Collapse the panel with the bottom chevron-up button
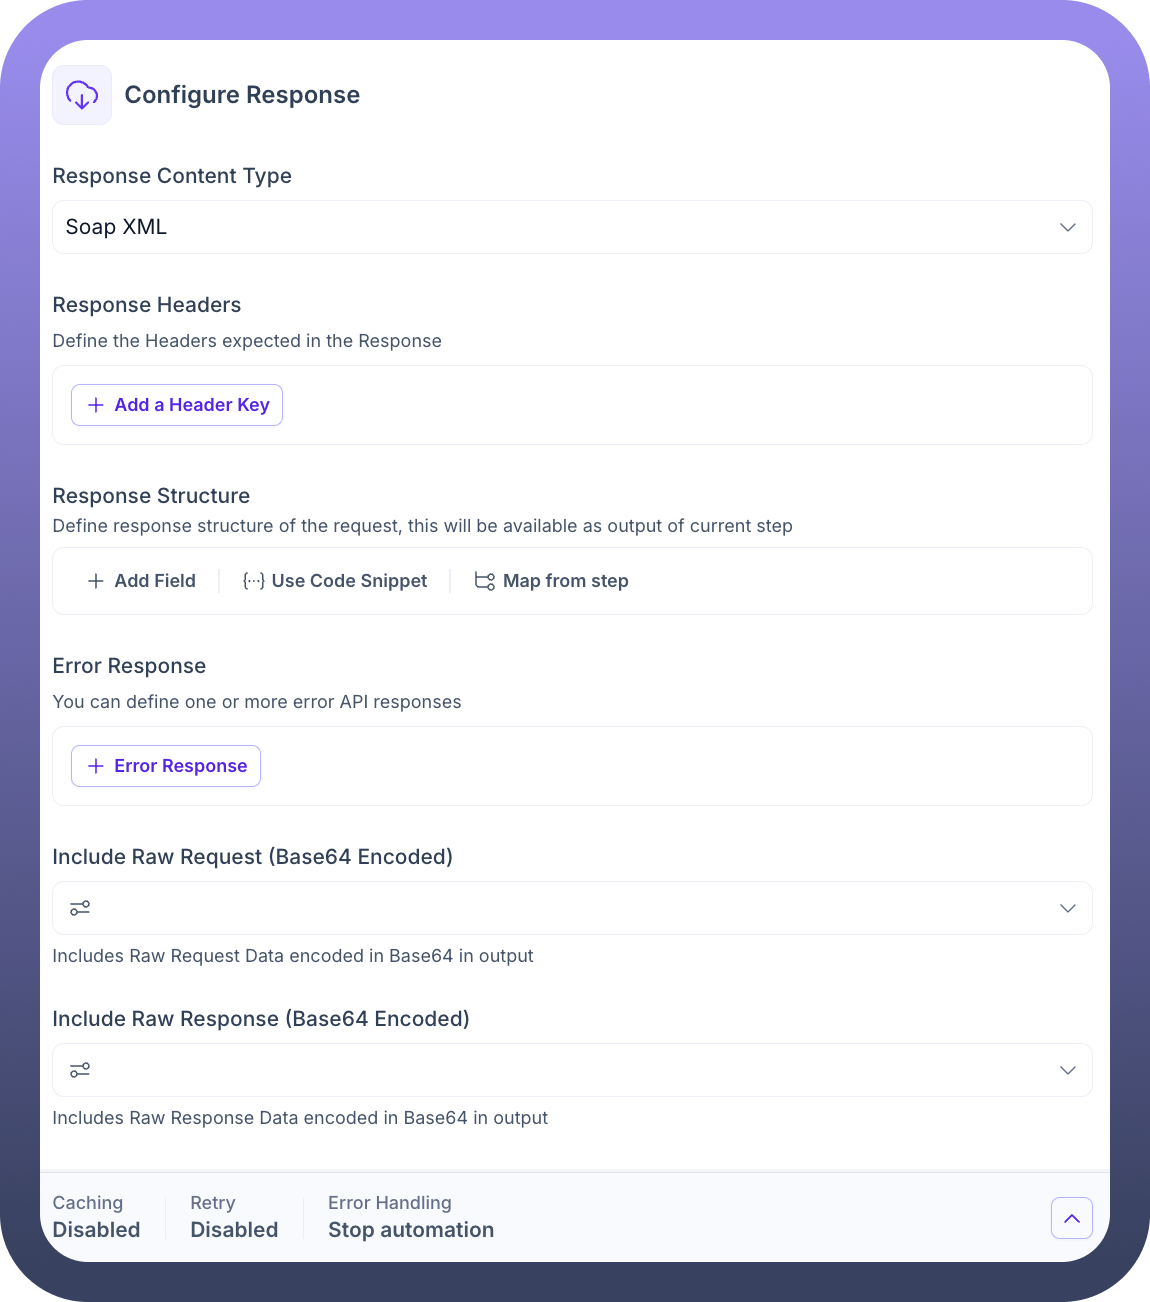The height and width of the screenshot is (1302, 1150). coord(1071,1218)
